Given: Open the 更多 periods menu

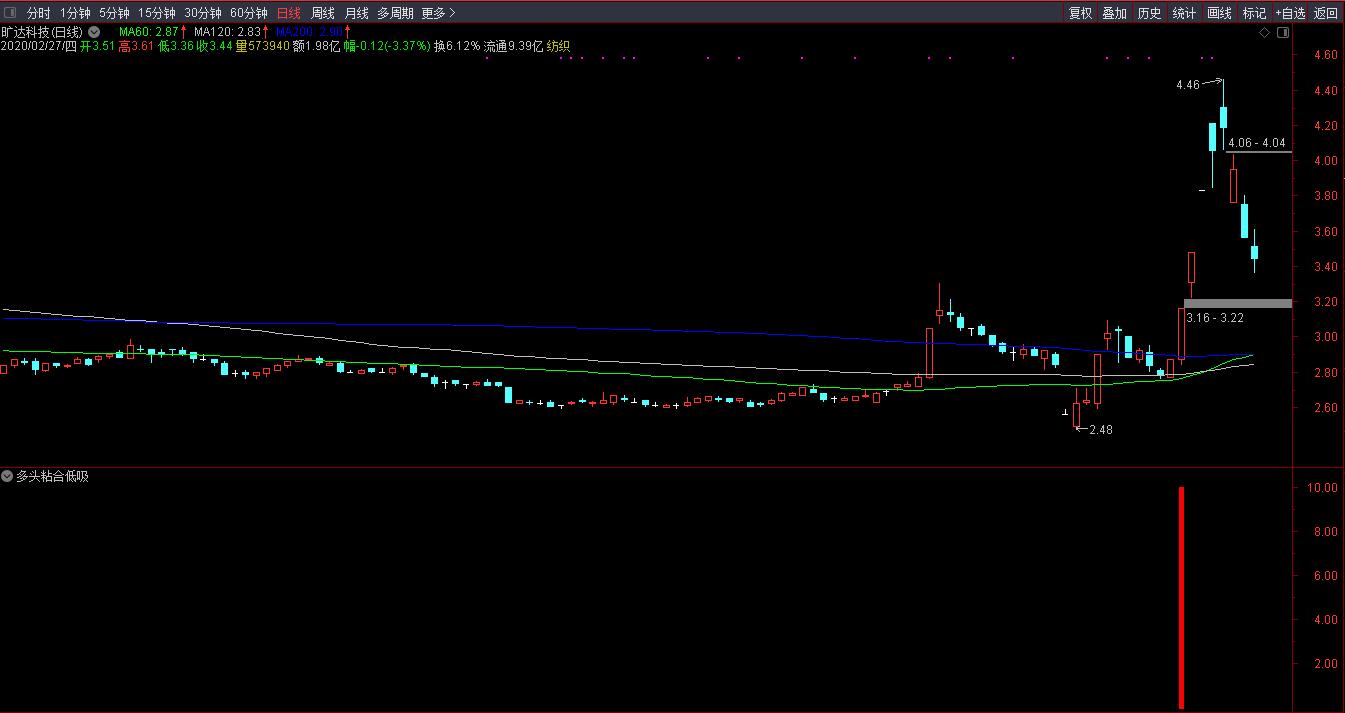Looking at the screenshot, I should pyautogui.click(x=438, y=13).
